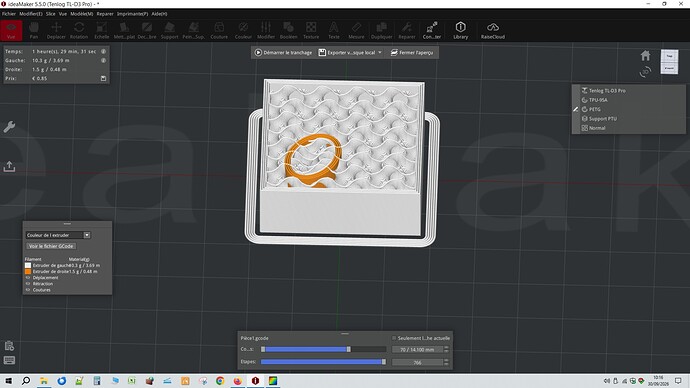
Task: Open the Windows Start menu
Action: (8, 381)
